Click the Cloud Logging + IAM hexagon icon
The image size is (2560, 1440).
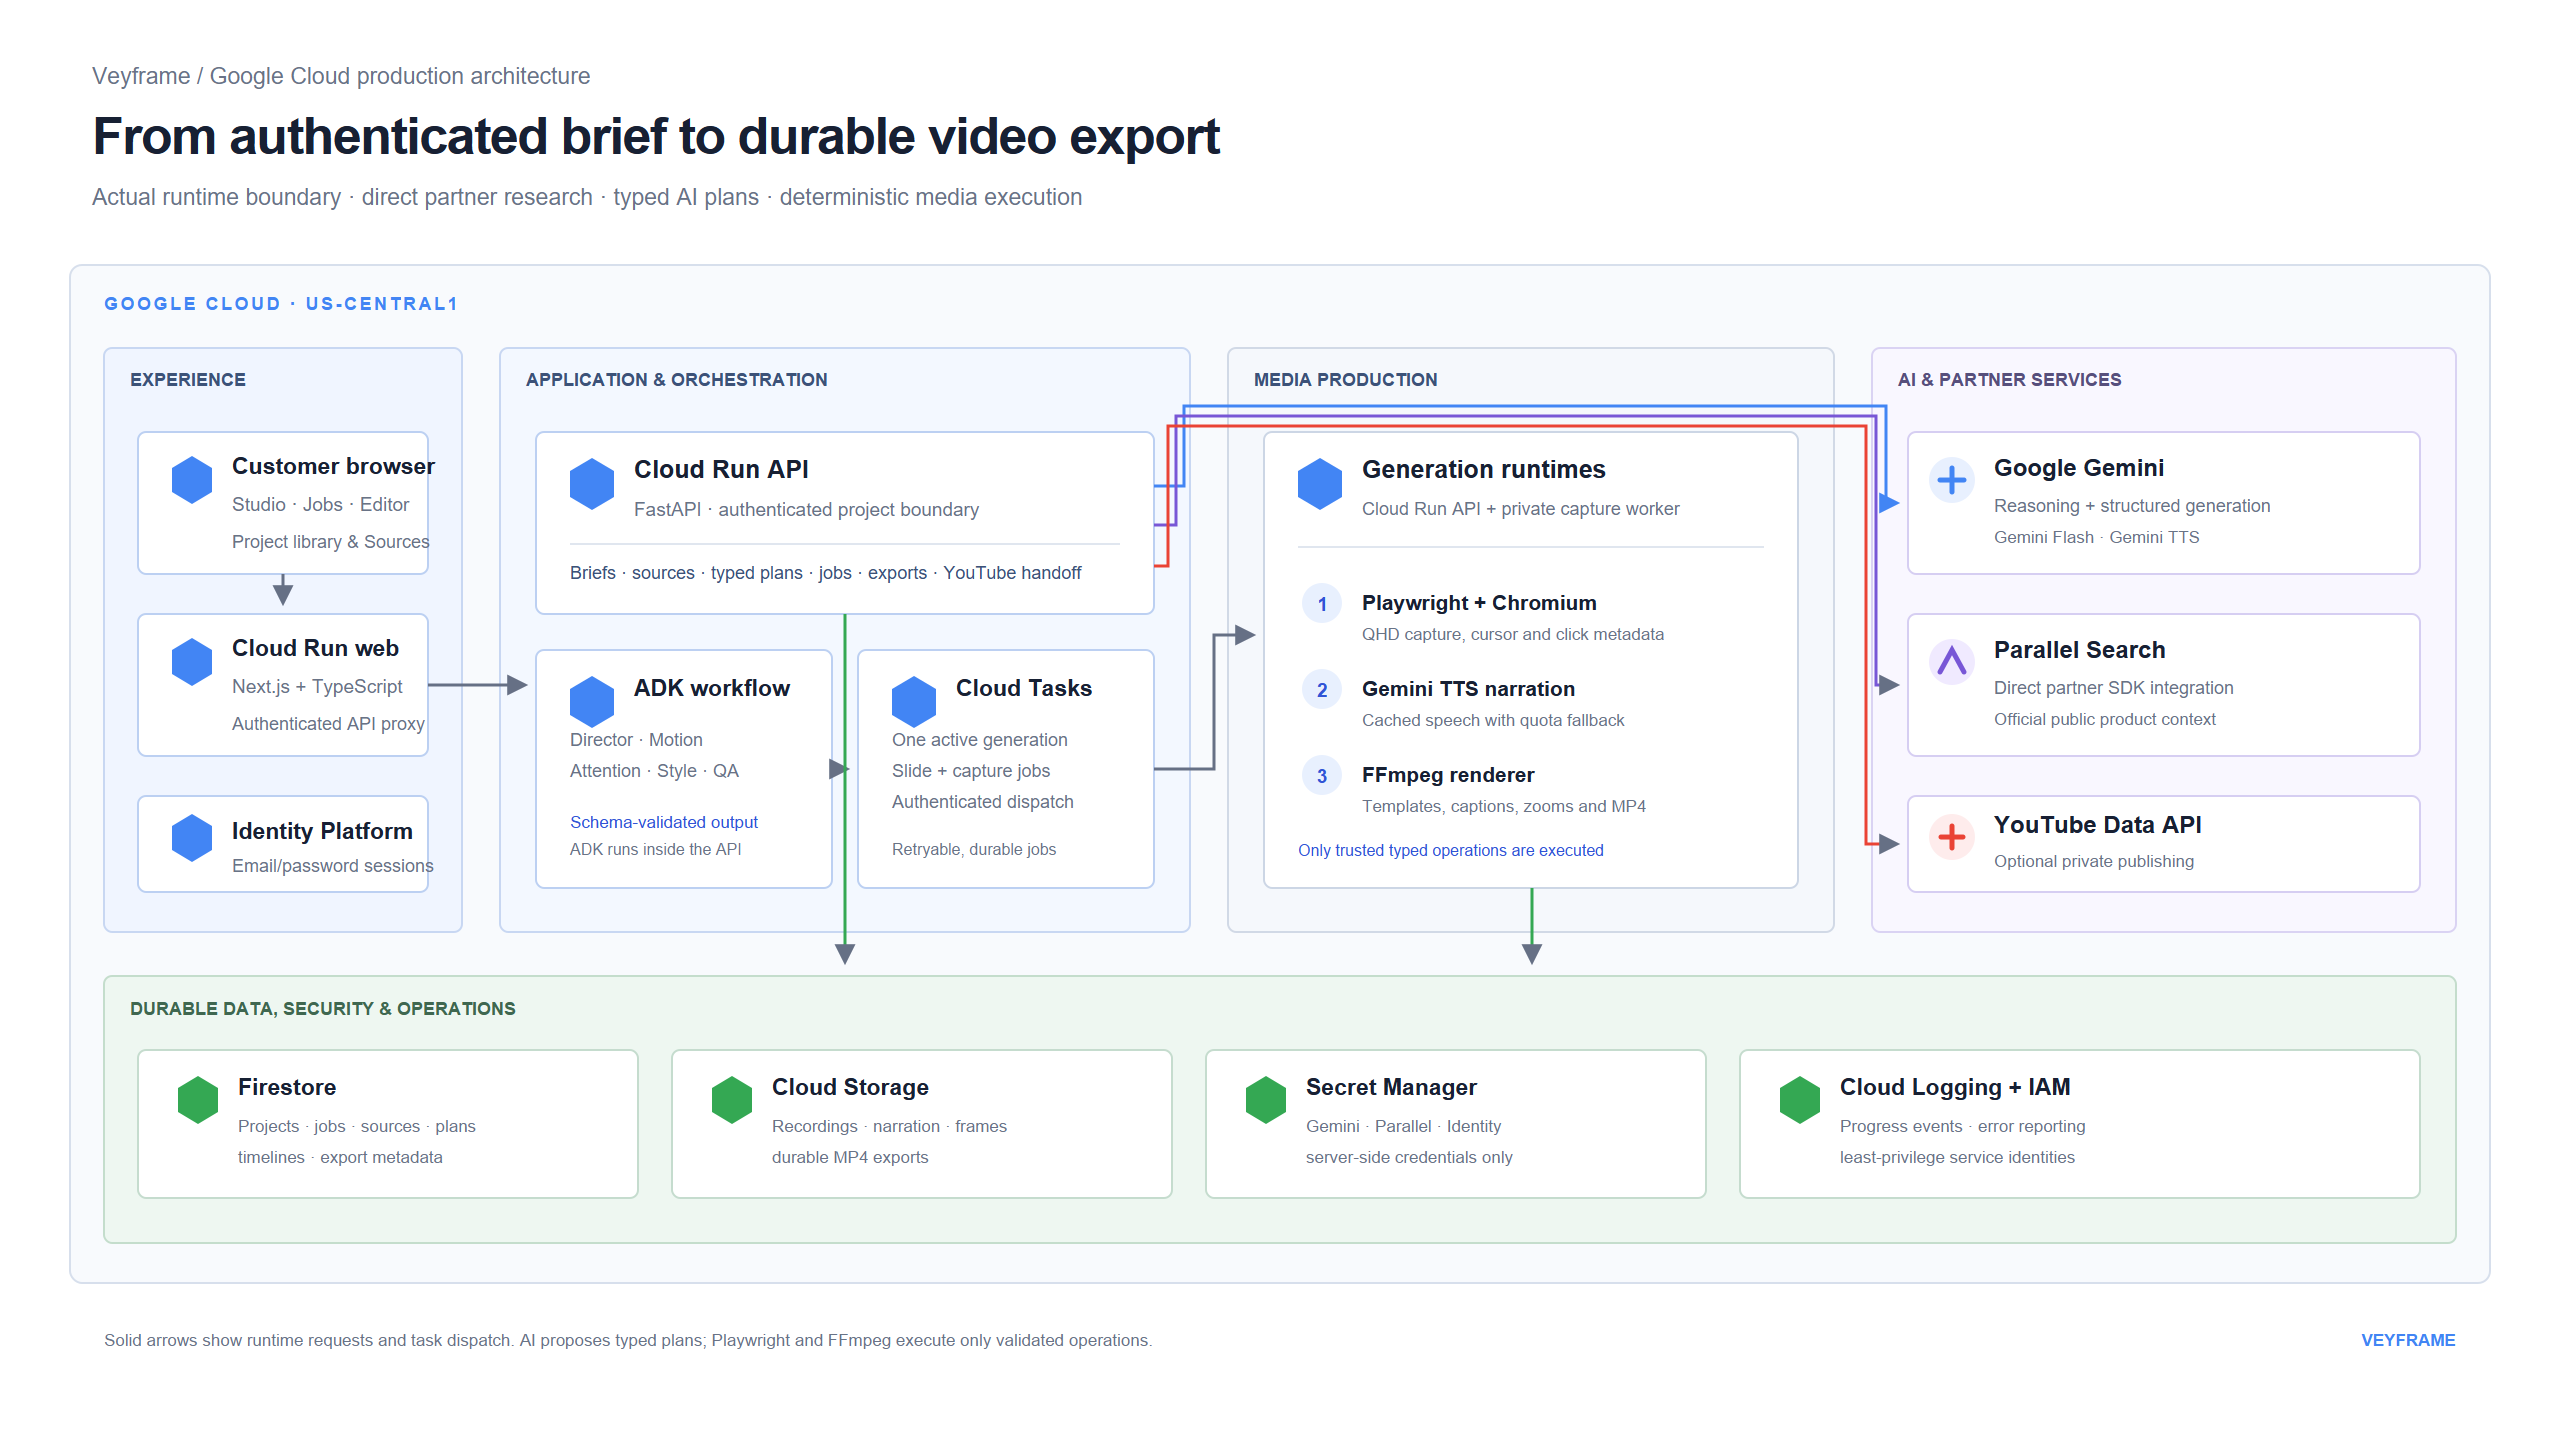[1800, 1100]
